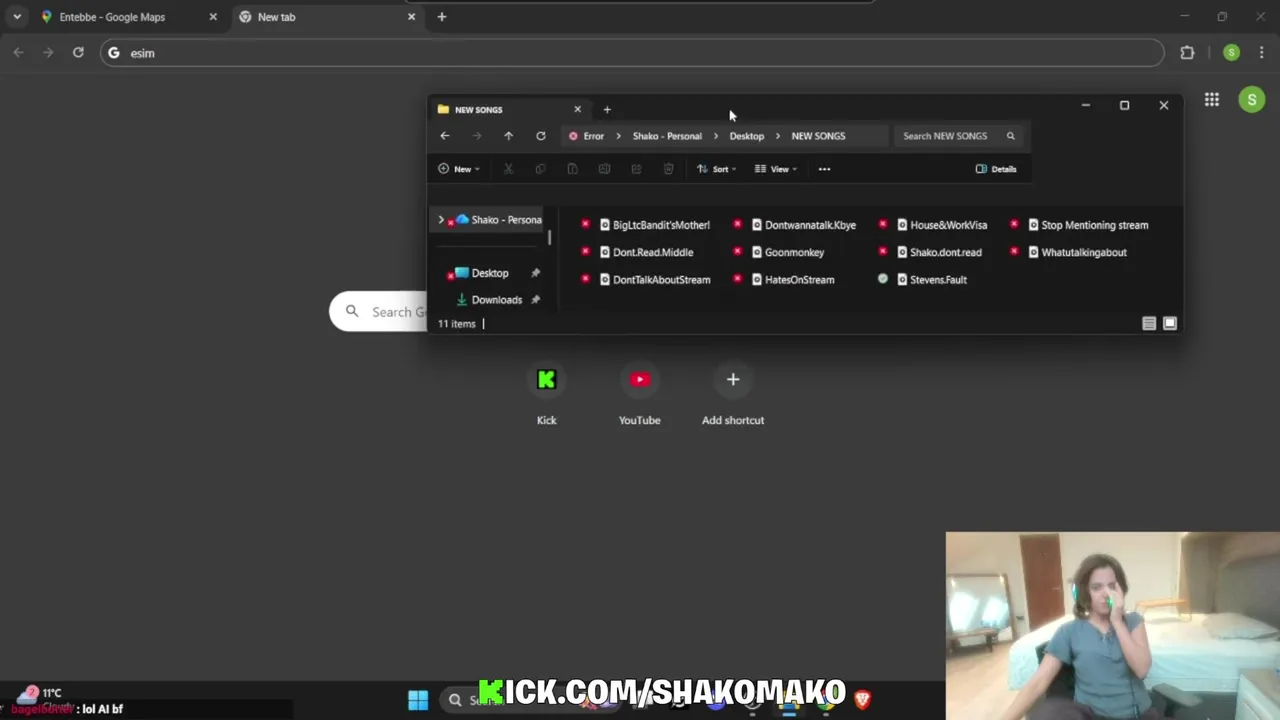Image resolution: width=1280 pixels, height=720 pixels.
Task: Expand chevron after Error in breadcrumb
Action: pyautogui.click(x=618, y=136)
